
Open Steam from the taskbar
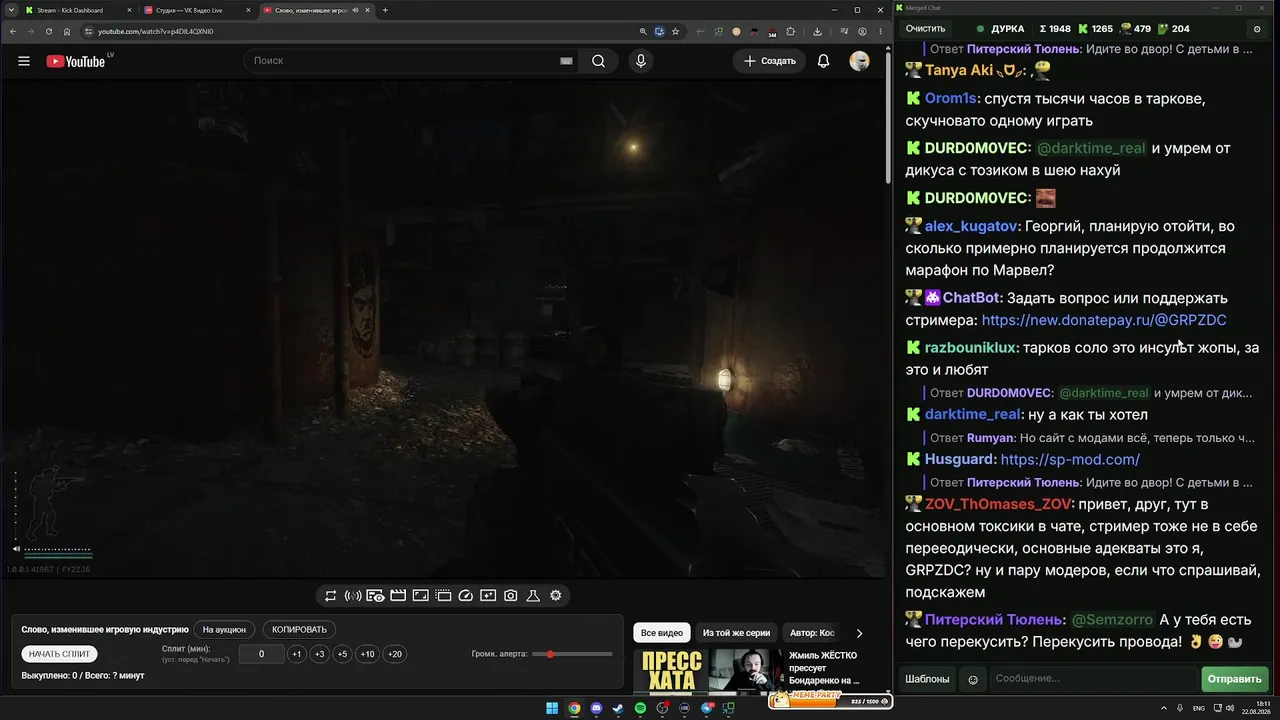click(619, 708)
